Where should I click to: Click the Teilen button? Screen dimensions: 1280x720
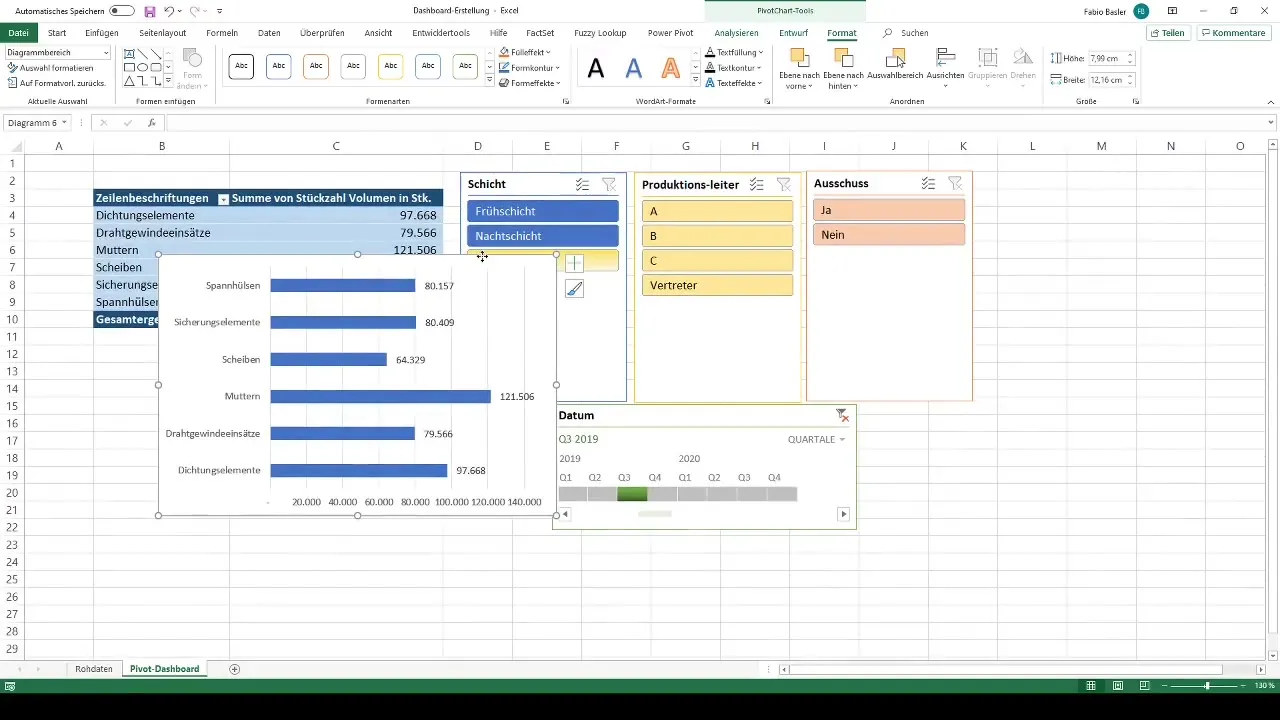pos(1168,33)
